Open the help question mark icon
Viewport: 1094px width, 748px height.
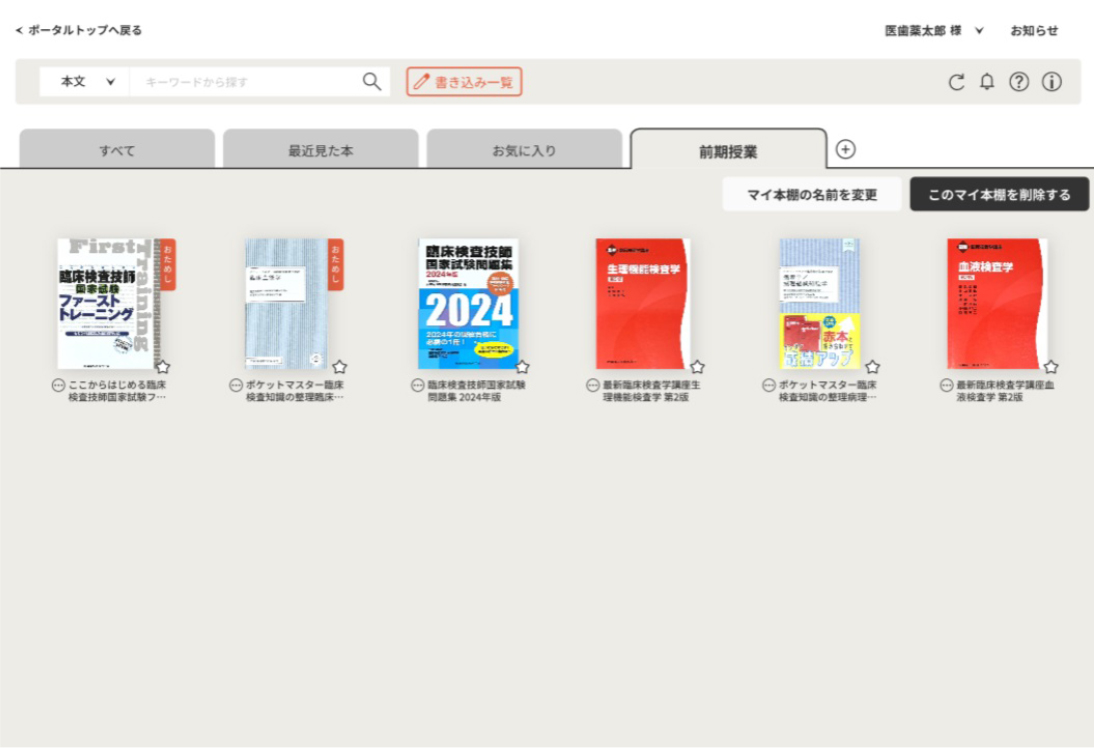click(1018, 82)
